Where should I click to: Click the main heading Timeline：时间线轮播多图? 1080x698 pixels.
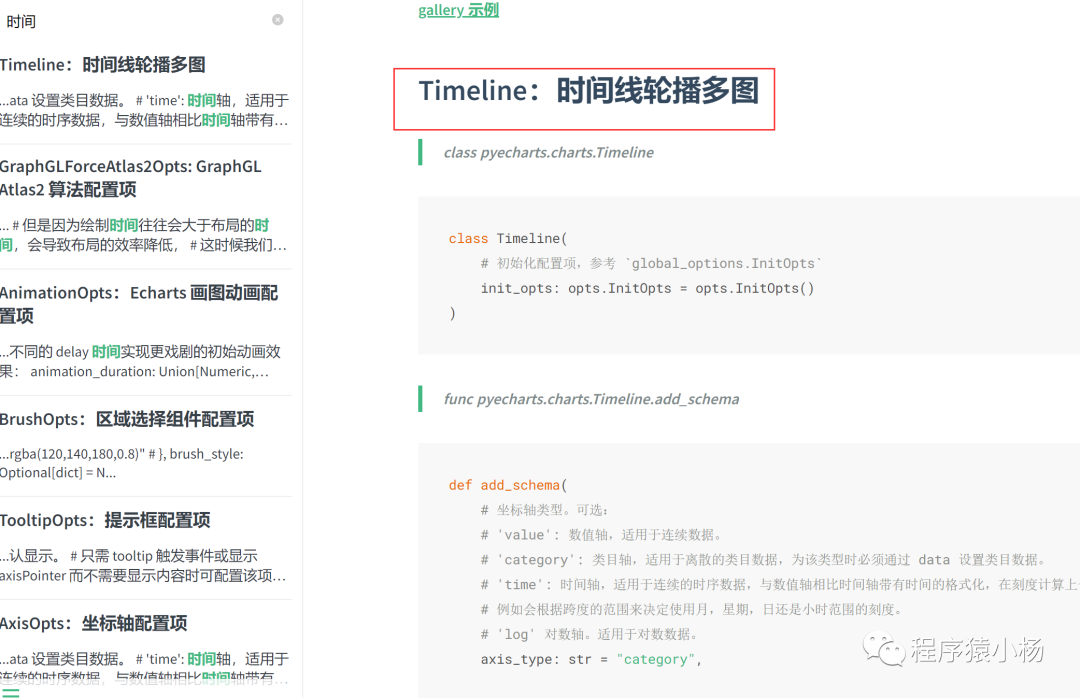[x=588, y=91]
